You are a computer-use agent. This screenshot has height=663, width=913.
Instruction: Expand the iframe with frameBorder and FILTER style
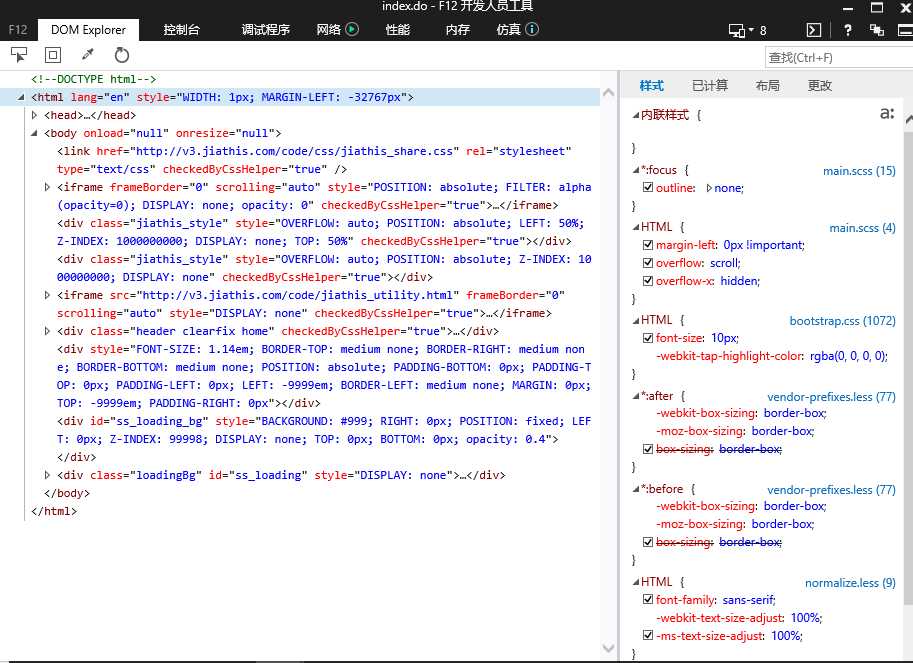pos(47,187)
